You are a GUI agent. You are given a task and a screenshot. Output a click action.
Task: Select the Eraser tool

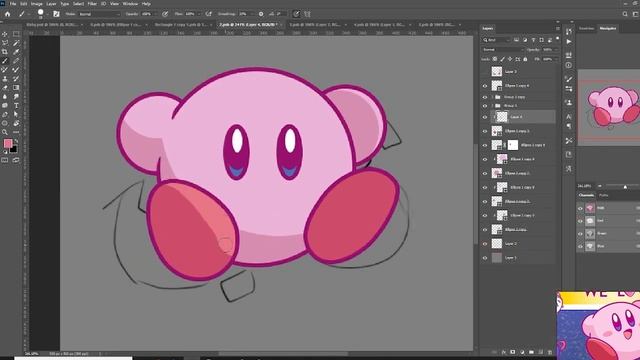coord(5,88)
